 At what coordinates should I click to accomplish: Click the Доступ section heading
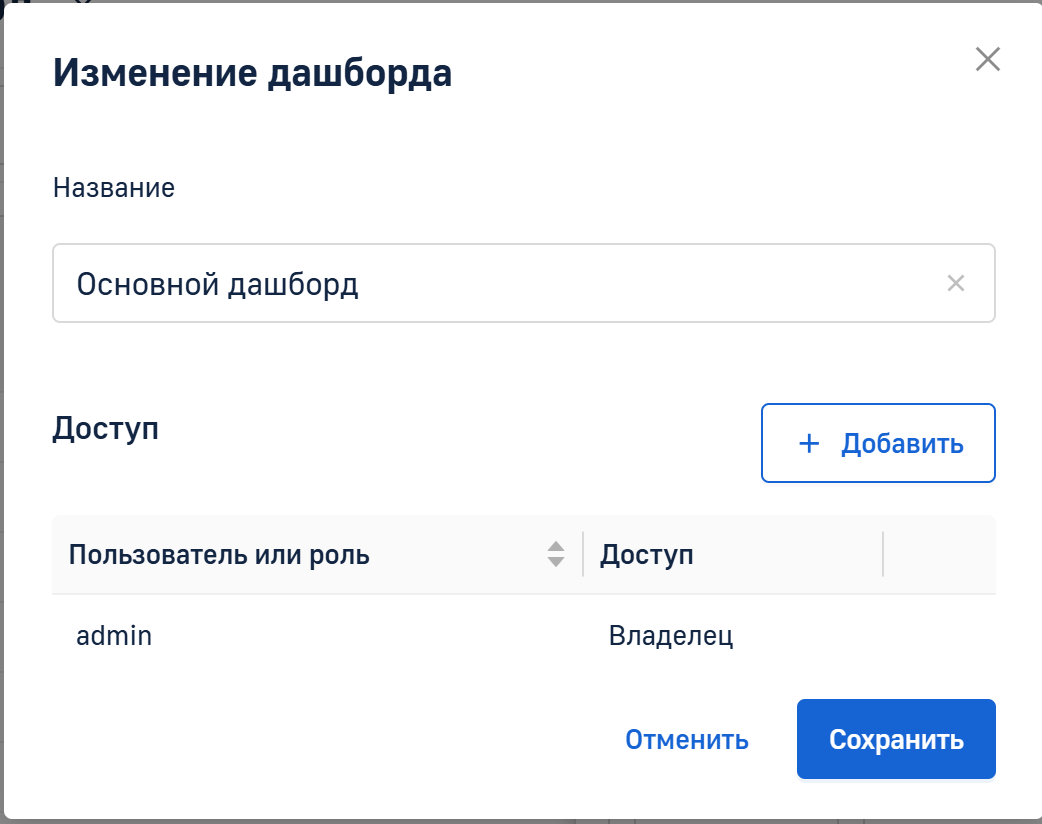pos(105,429)
